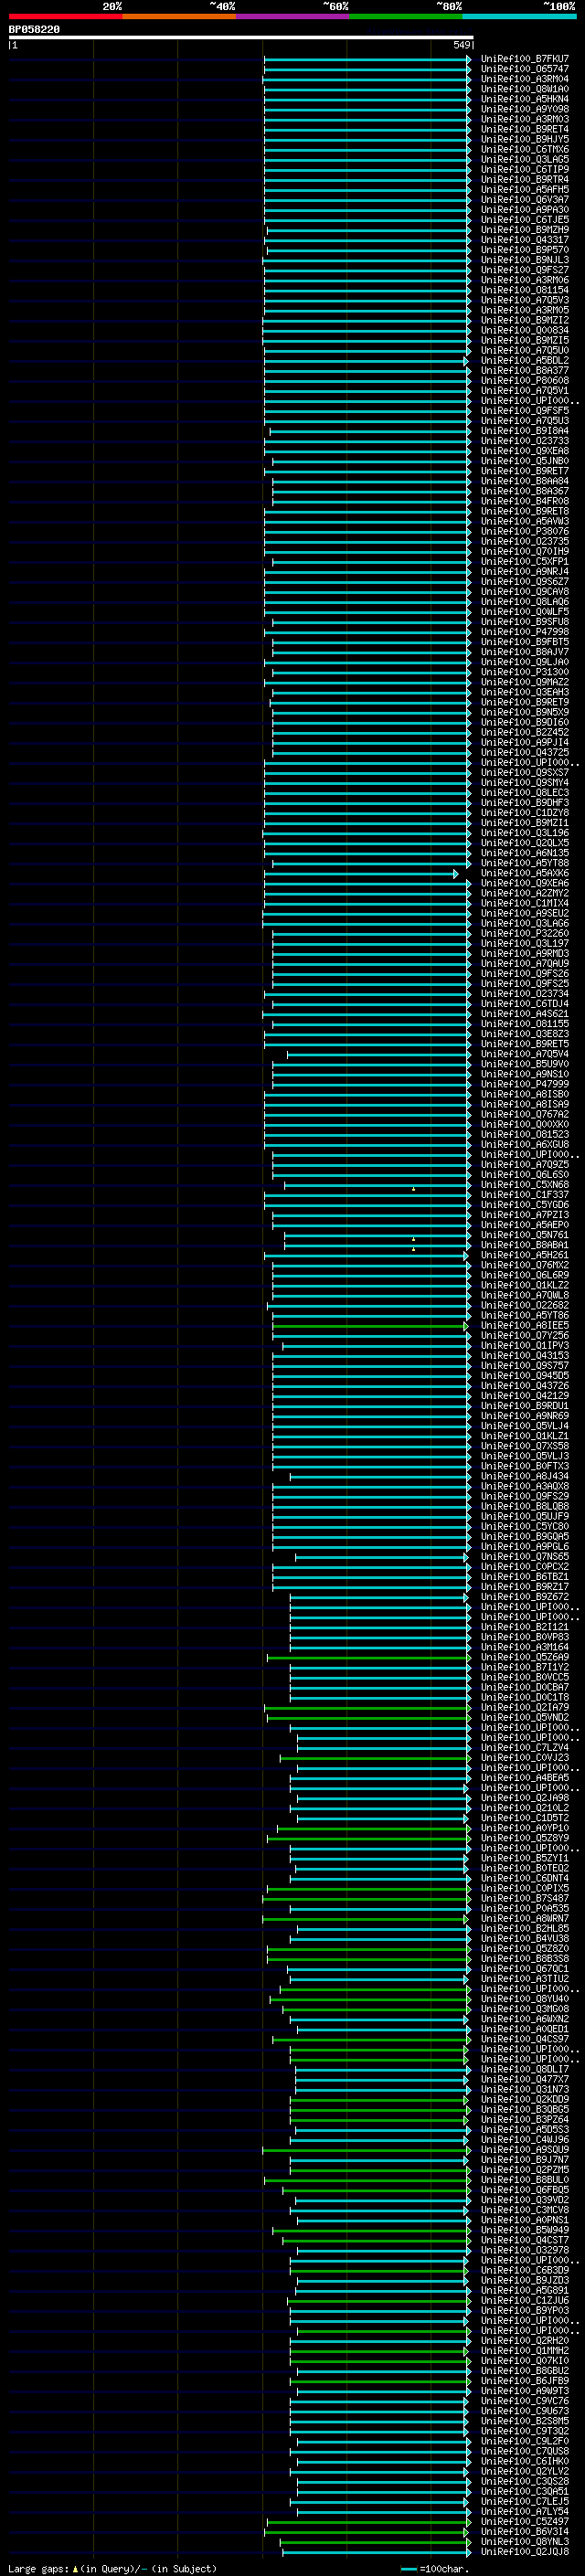Select label UniRef100_B0FTX3
585x2576 pixels.
tap(525, 1466)
